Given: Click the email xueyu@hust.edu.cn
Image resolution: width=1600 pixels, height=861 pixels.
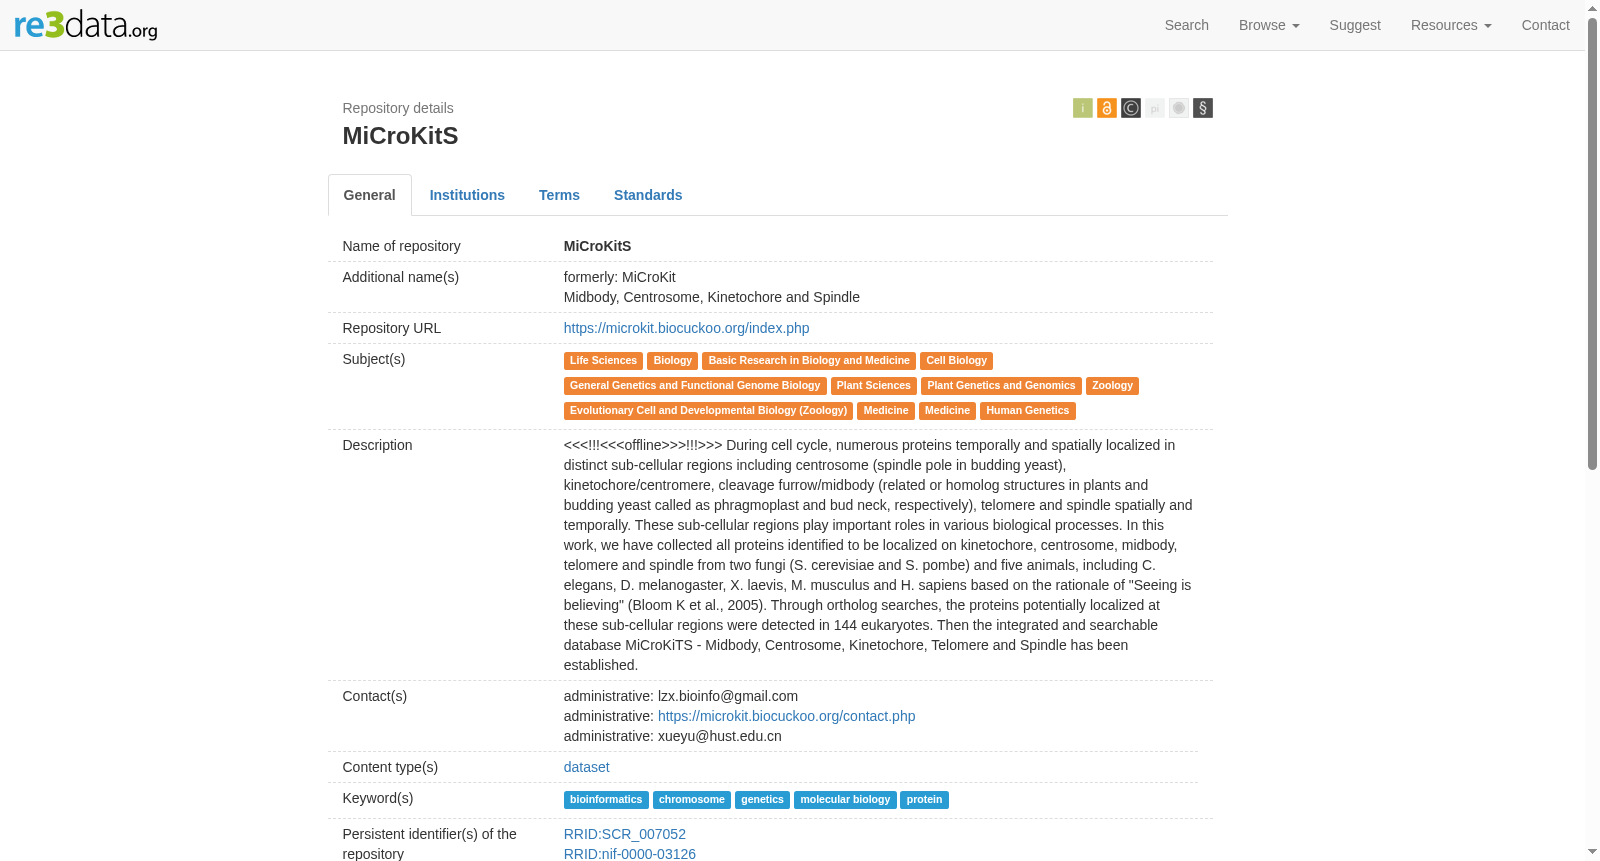Looking at the screenshot, I should (x=720, y=736).
